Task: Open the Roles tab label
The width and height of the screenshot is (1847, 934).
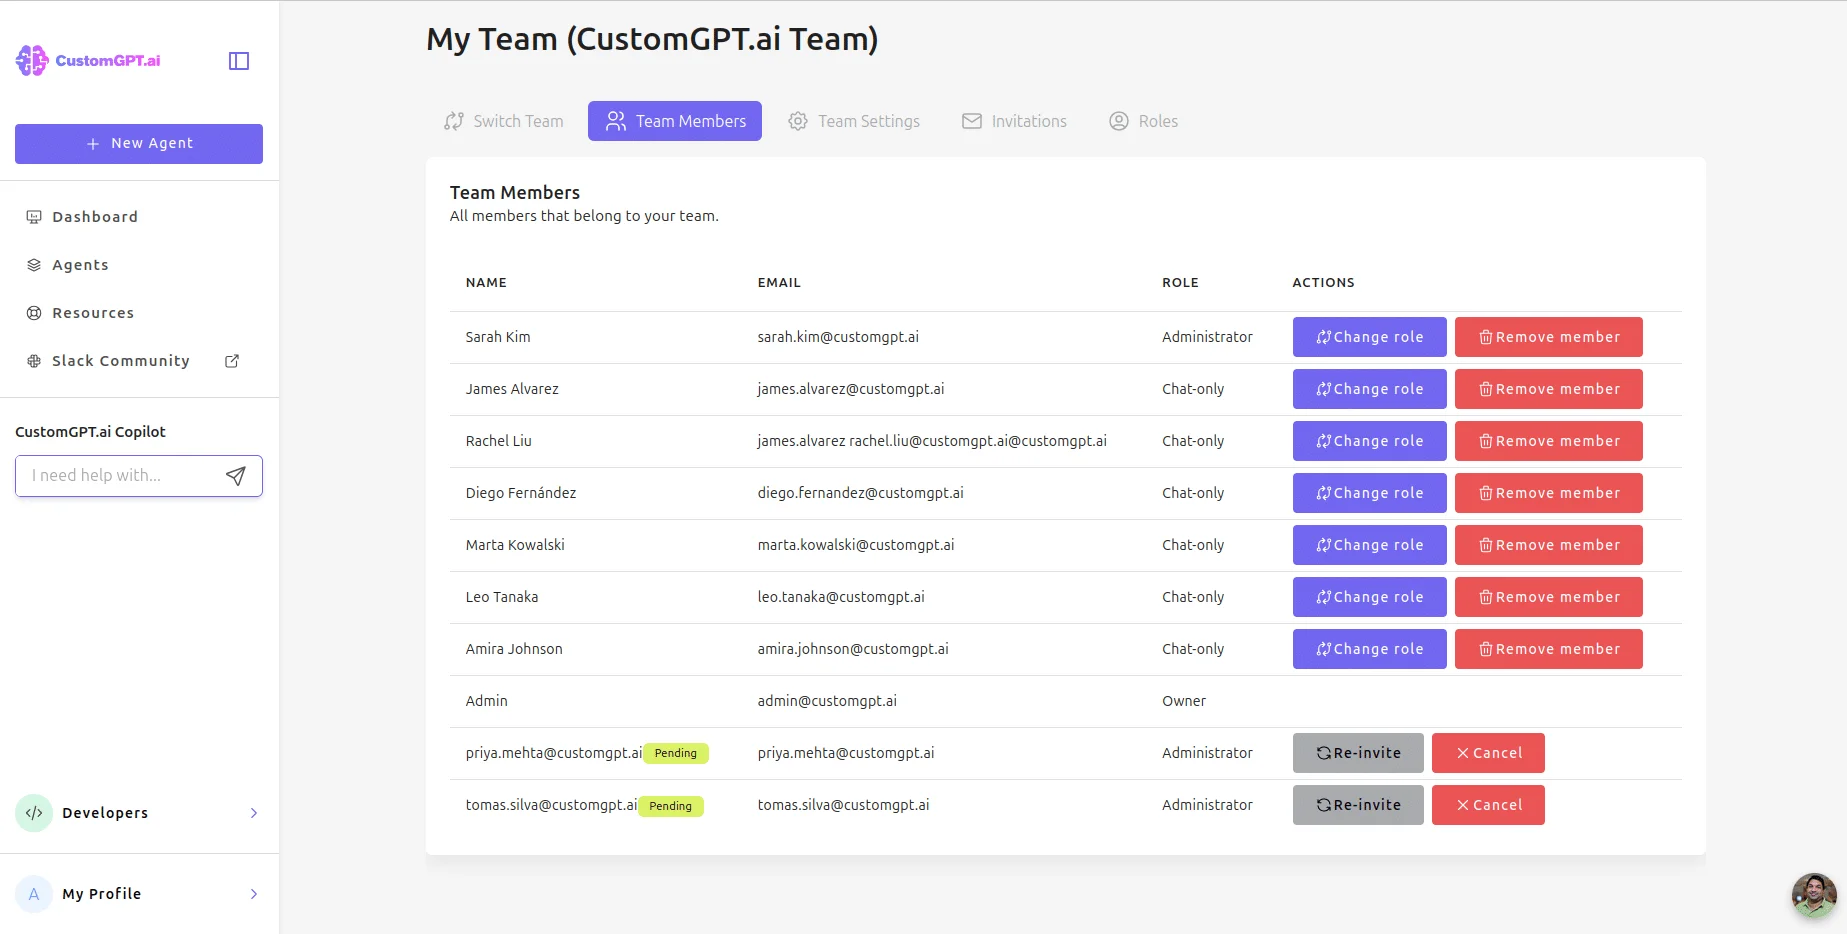Action: pos(1158,121)
